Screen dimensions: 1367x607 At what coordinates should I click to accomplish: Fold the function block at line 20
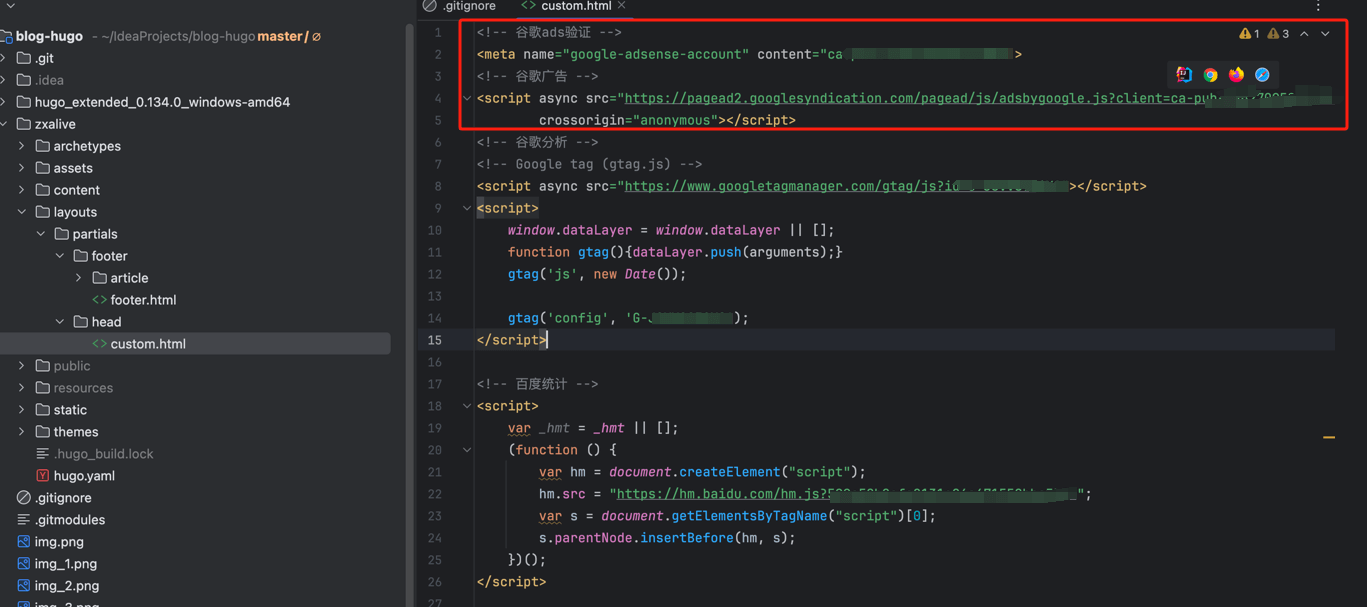click(467, 450)
